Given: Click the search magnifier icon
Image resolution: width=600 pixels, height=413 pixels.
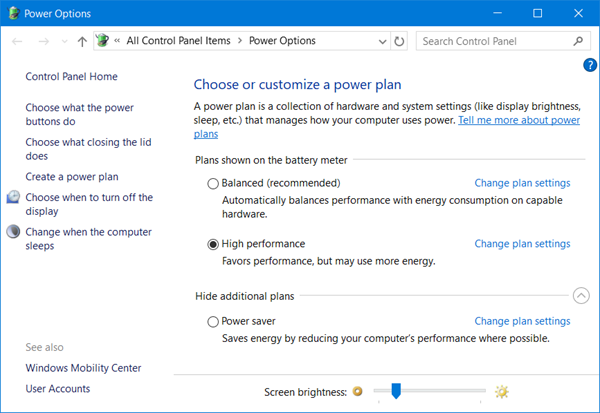Looking at the screenshot, I should point(578,41).
